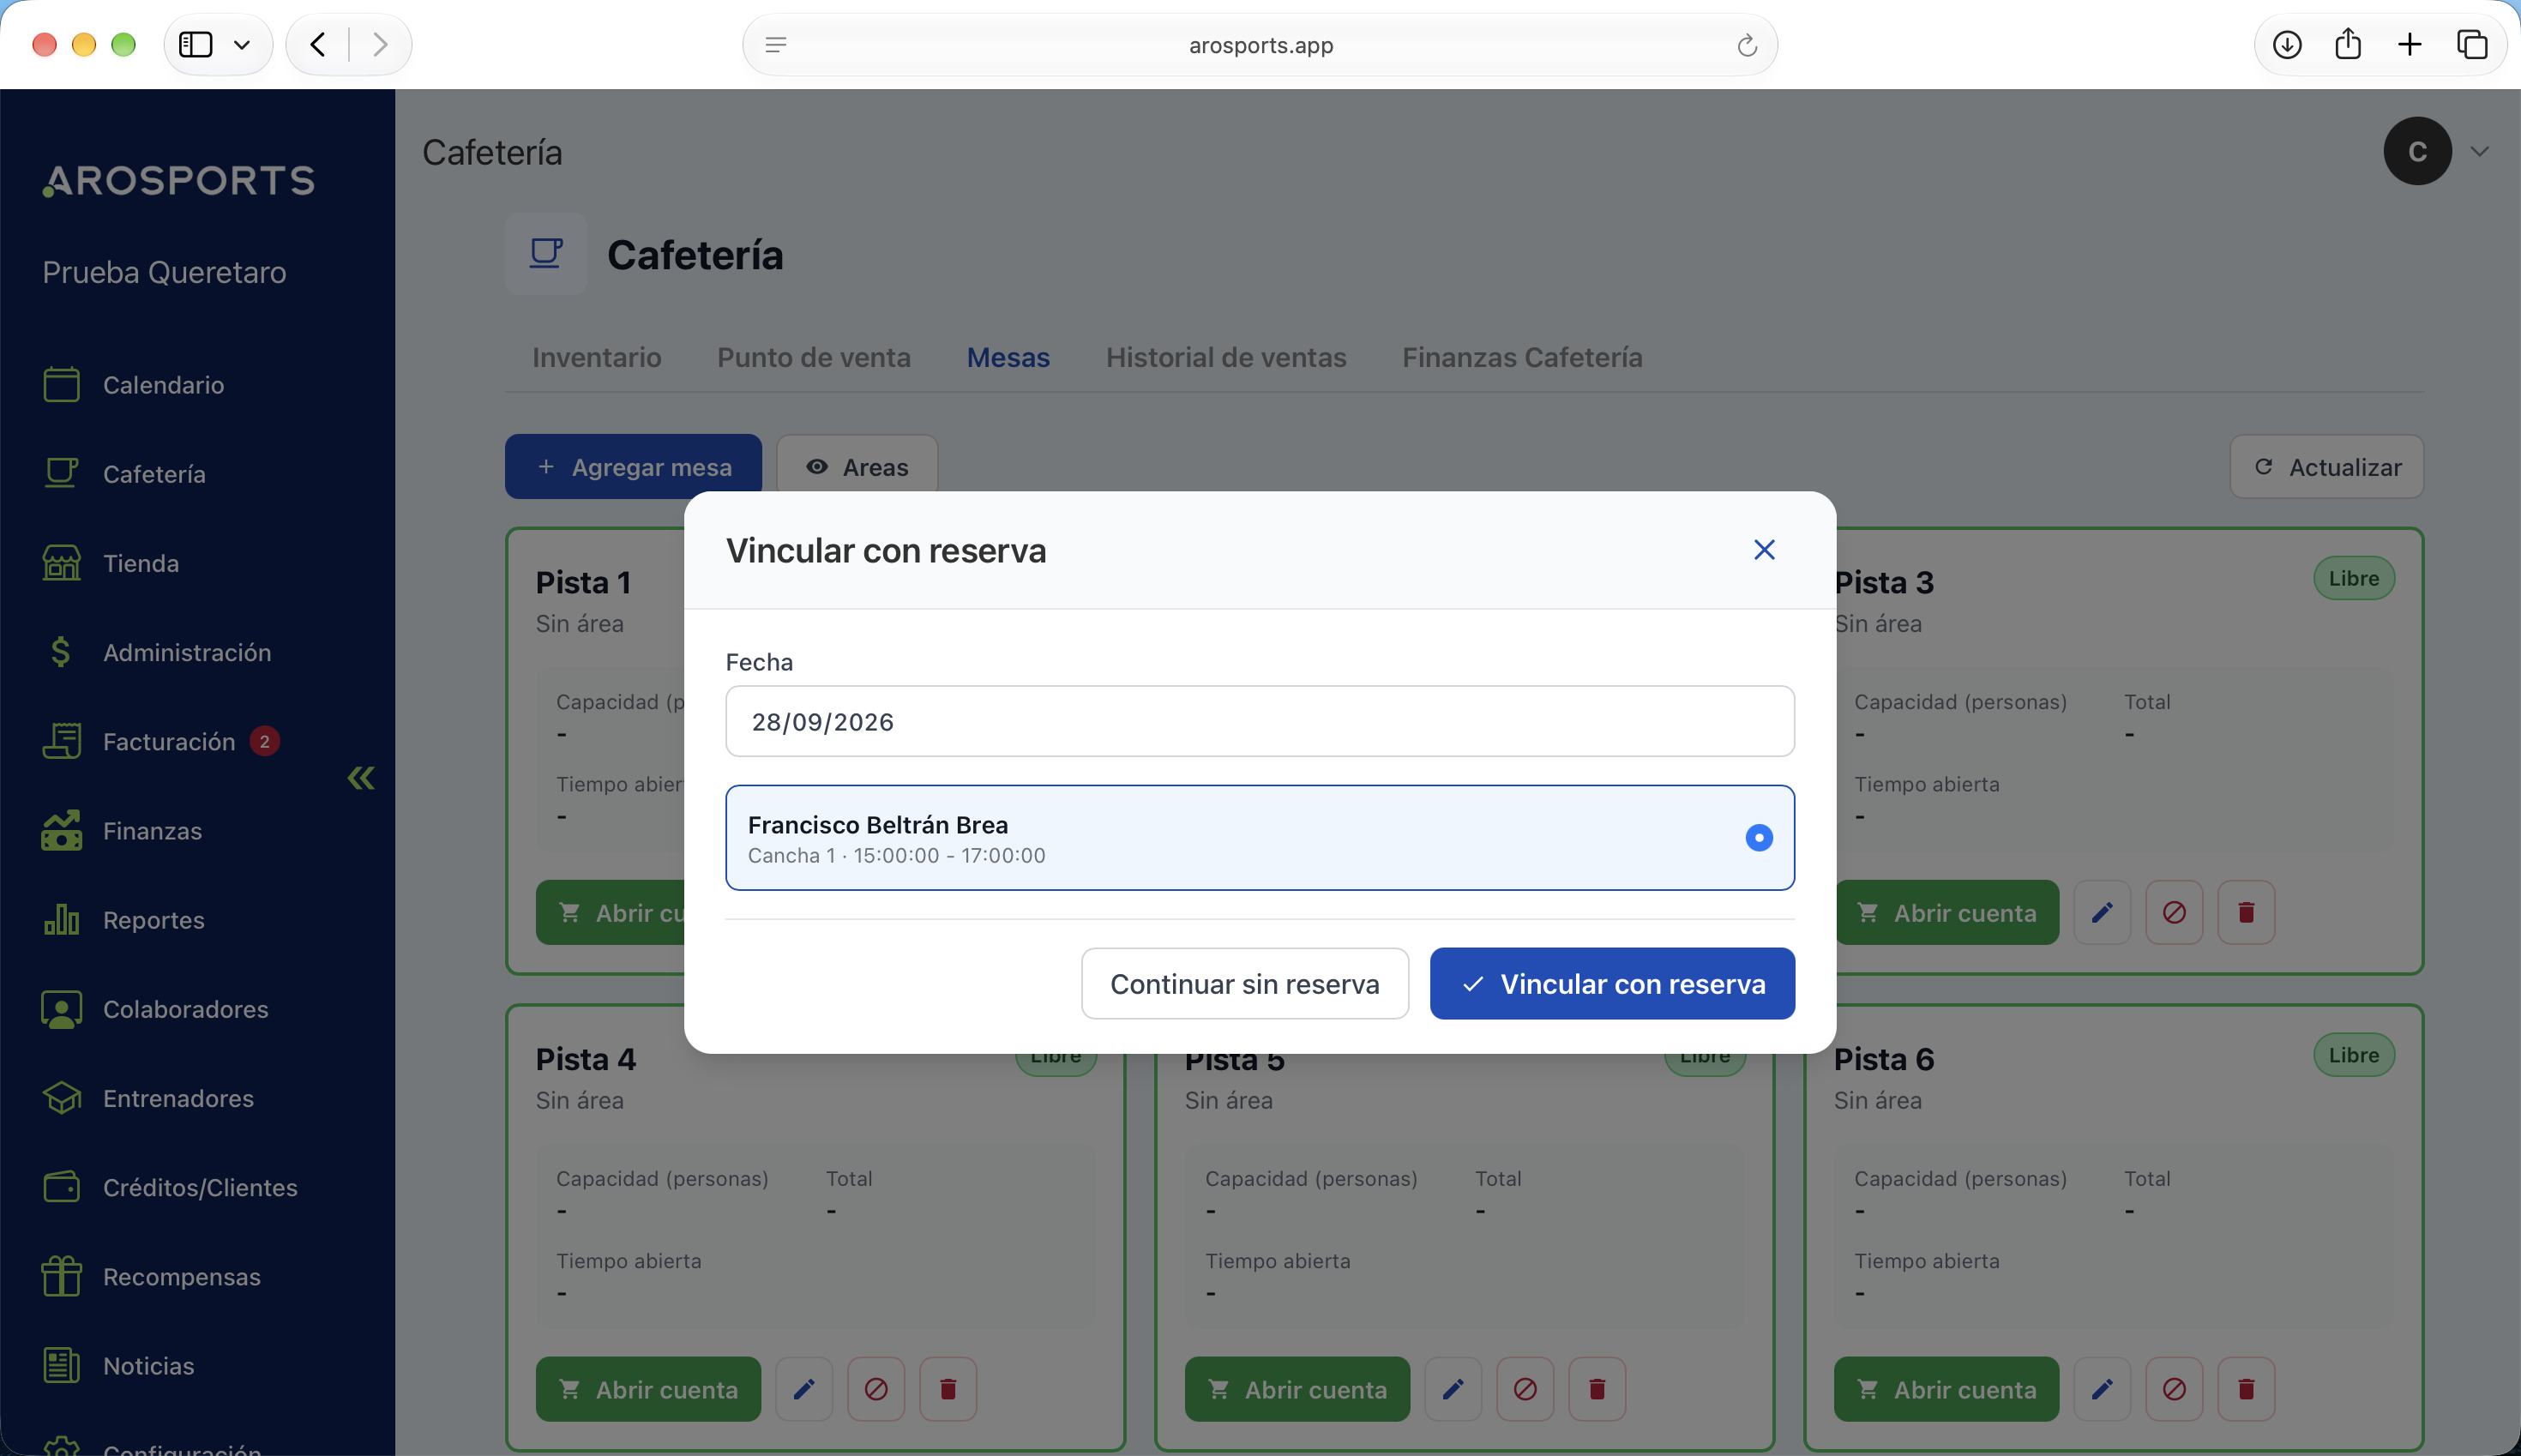Screen dimensions: 2521x1456
Task: Click Prueba Queretaro venue name
Action: (x=164, y=272)
